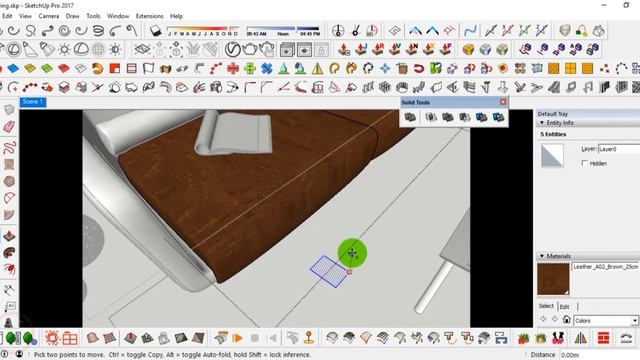The width and height of the screenshot is (640, 360).
Task: Open the Camera menu
Action: tap(49, 16)
